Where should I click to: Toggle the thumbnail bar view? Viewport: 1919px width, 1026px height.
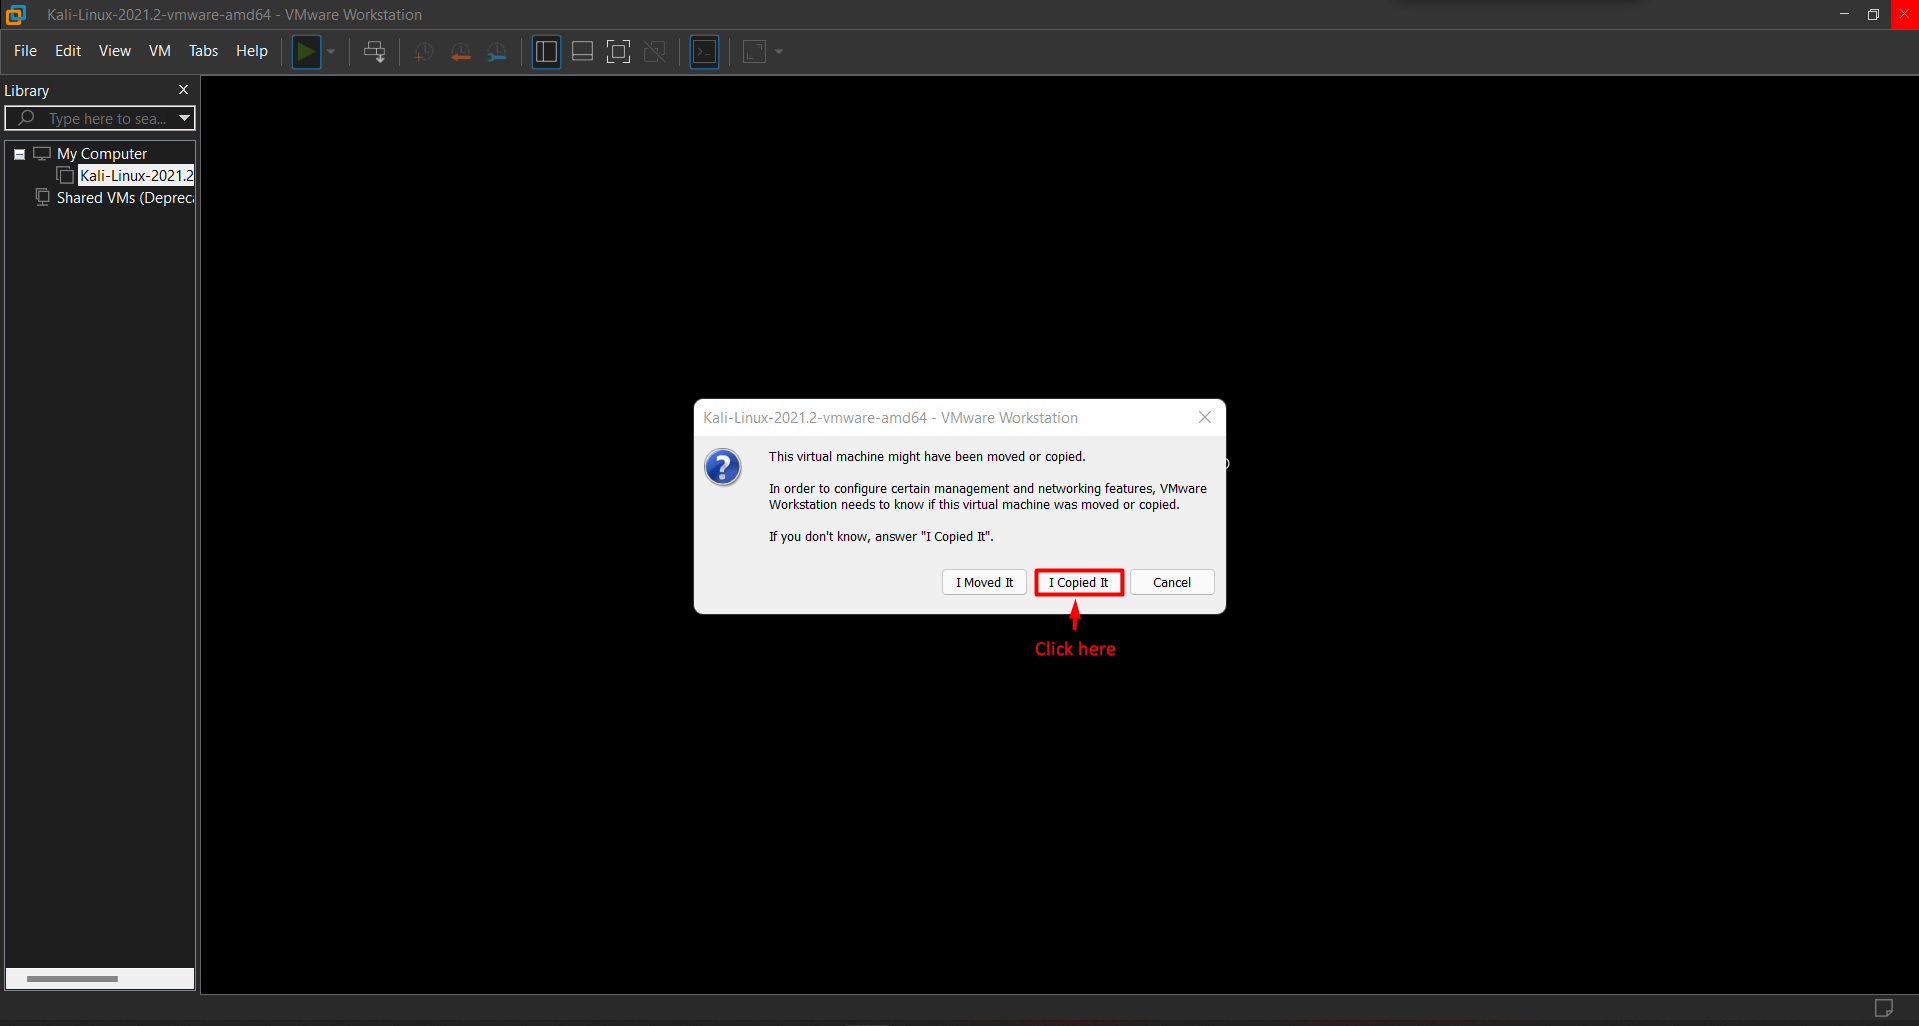[582, 52]
